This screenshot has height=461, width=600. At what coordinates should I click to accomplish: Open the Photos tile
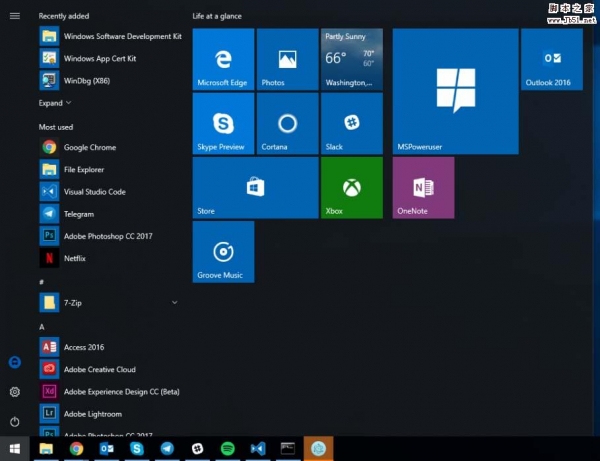(287, 59)
